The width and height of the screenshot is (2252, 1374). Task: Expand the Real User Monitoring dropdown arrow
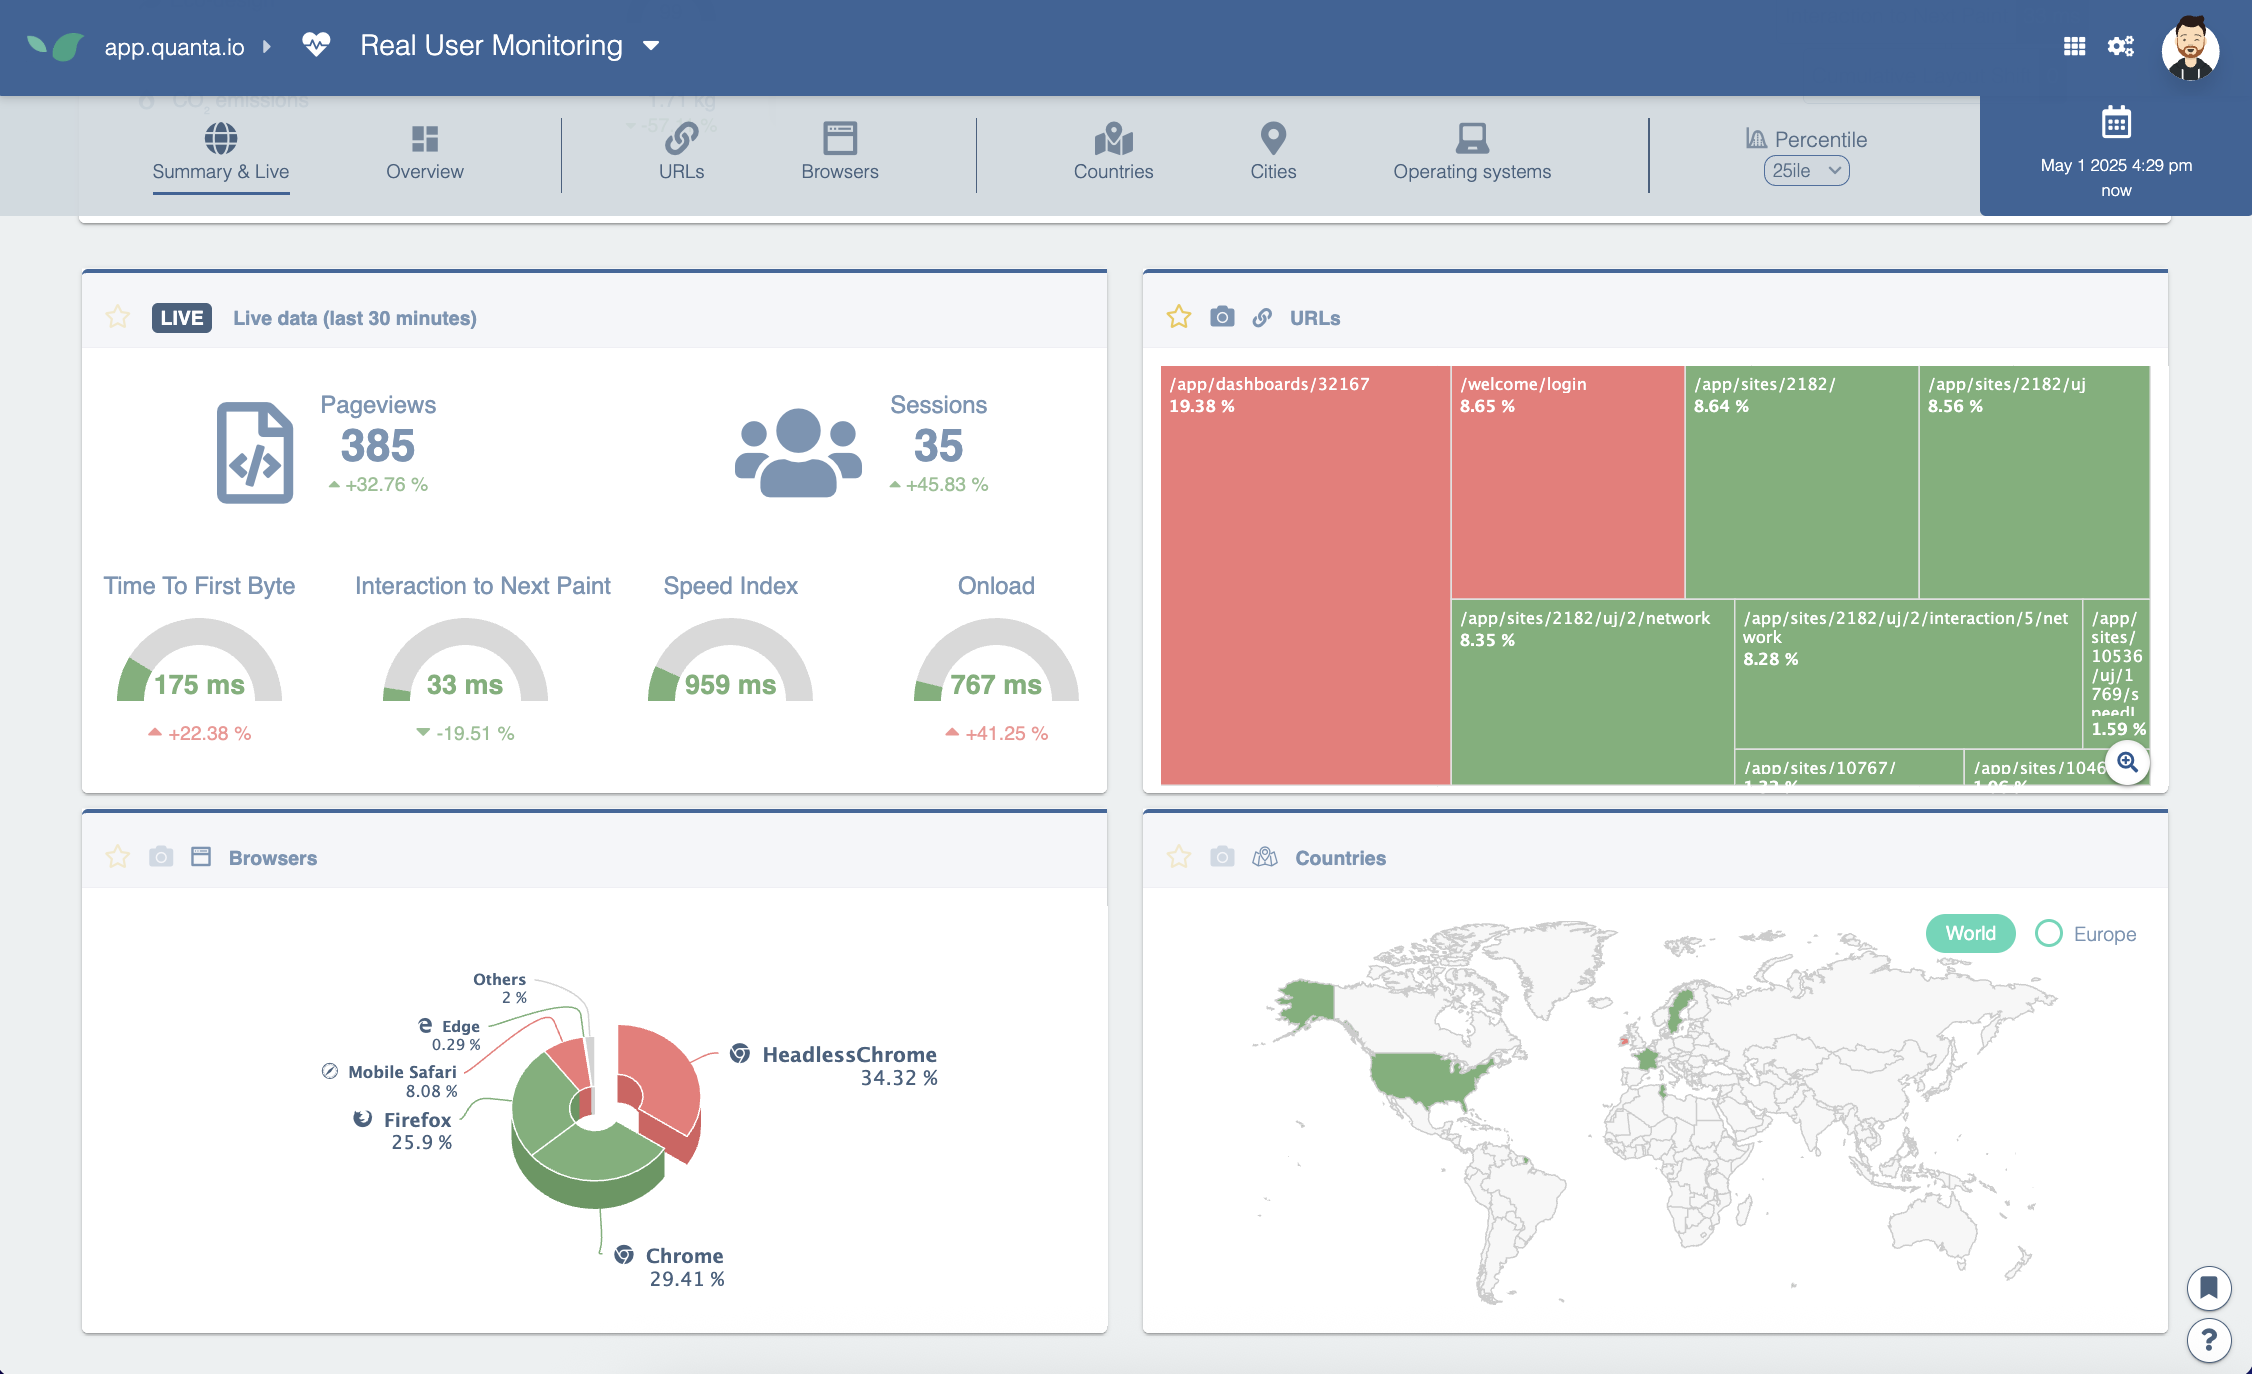click(x=651, y=46)
